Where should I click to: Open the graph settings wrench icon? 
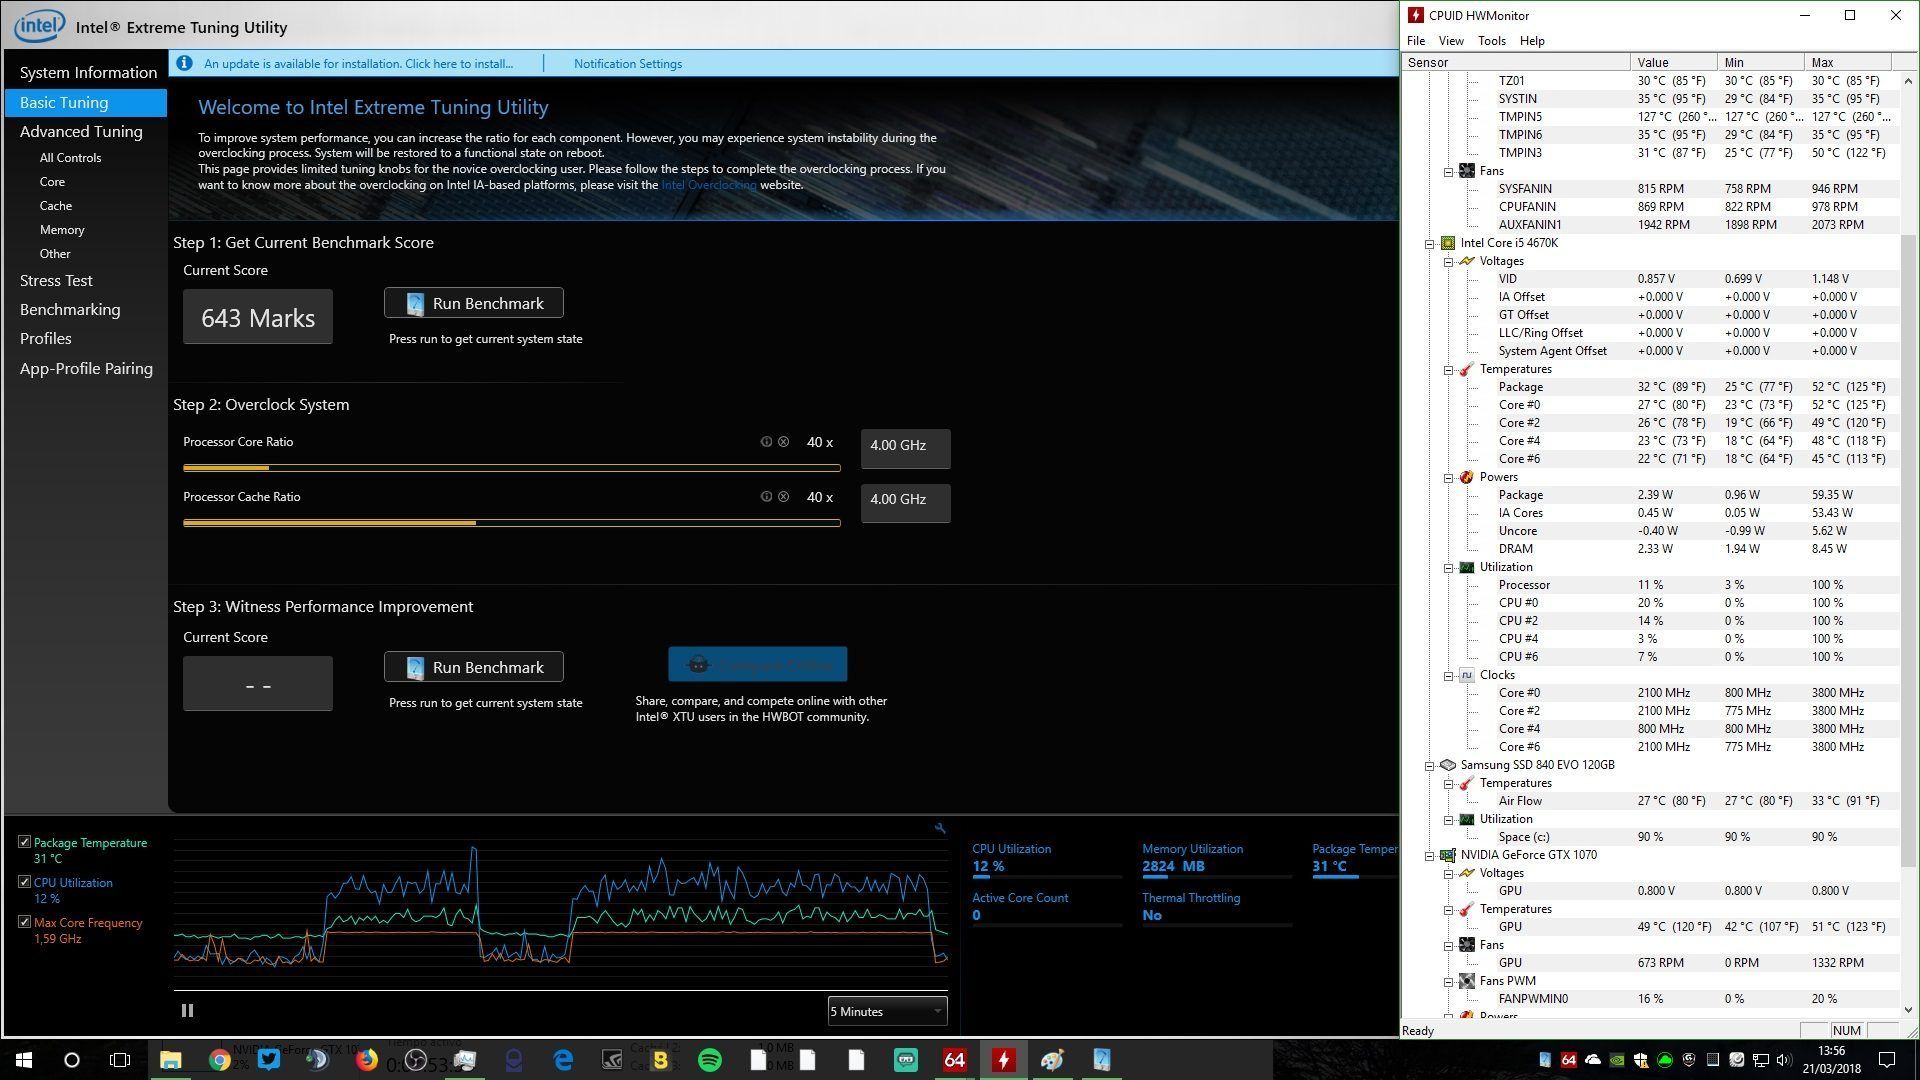[x=940, y=828]
